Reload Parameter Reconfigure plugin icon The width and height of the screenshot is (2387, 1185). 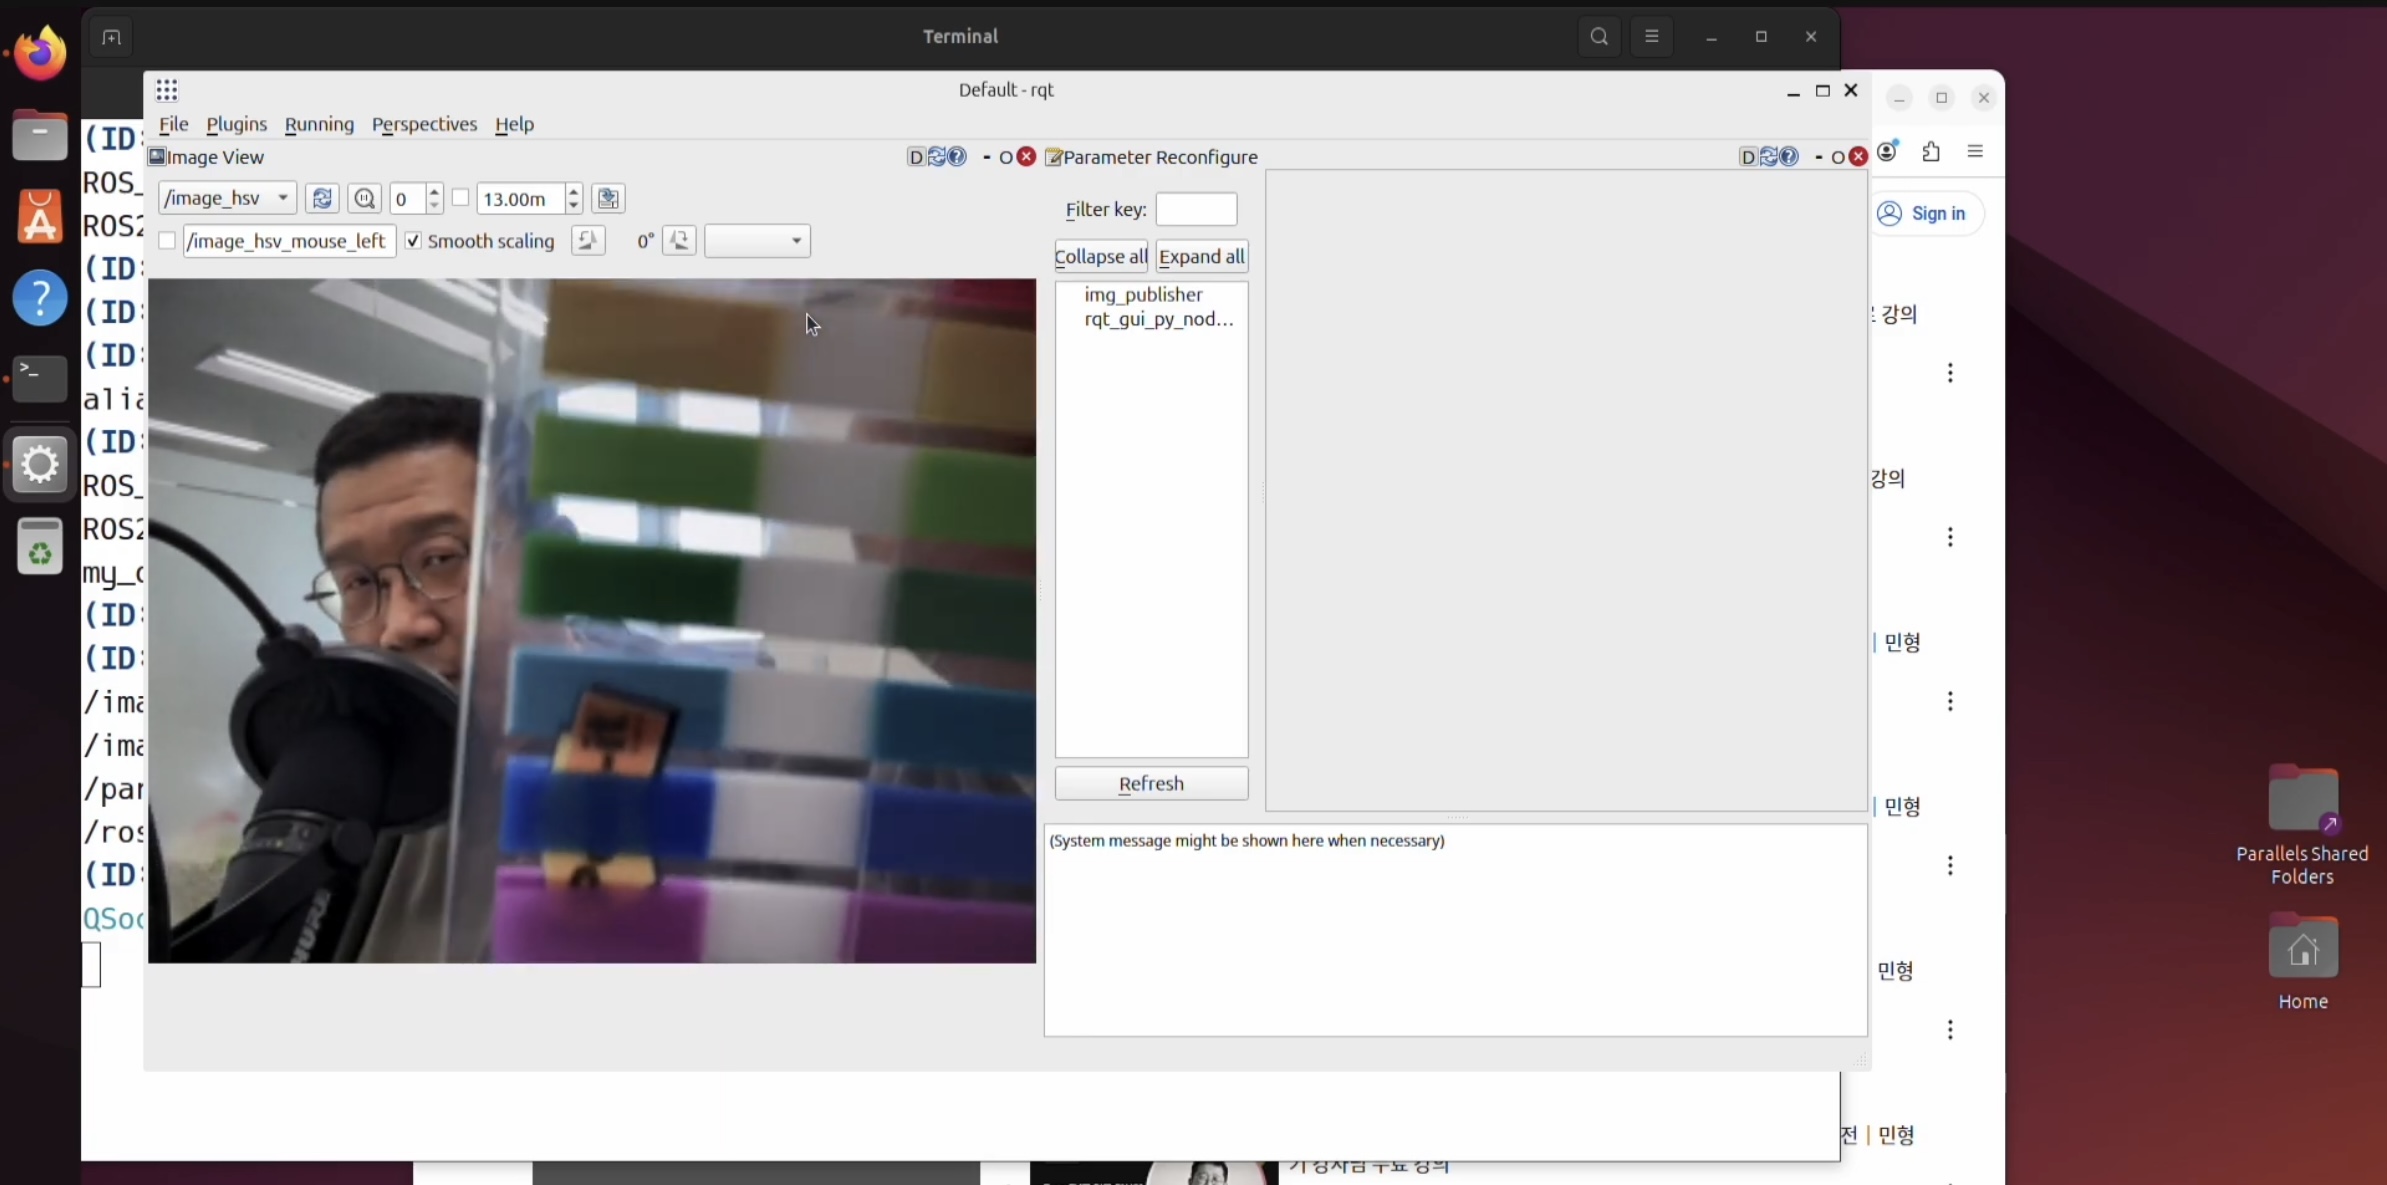(x=1768, y=157)
